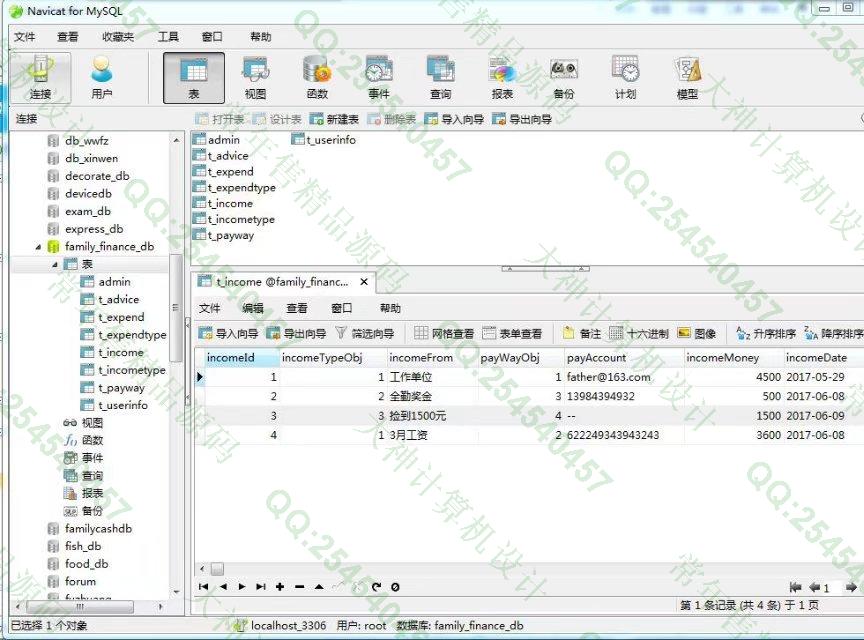Open the 查询 query toolbar icon
This screenshot has height=640, width=864.
coord(440,78)
